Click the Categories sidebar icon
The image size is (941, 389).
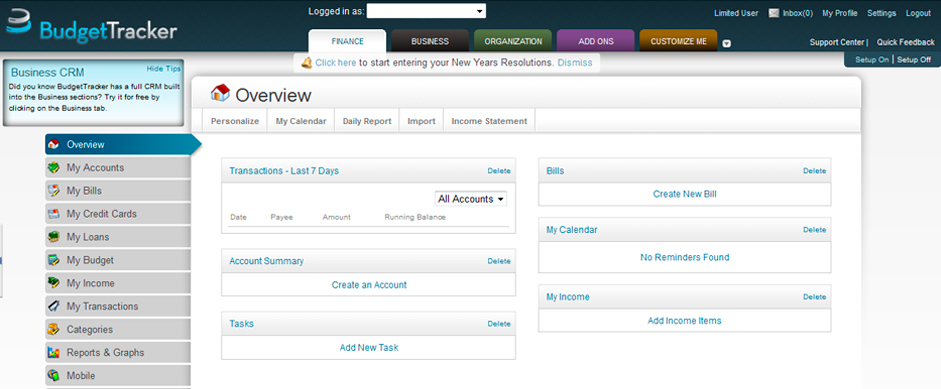click(53, 330)
